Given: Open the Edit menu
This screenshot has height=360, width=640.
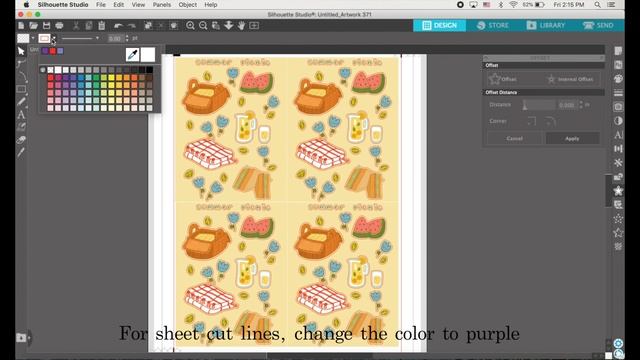Looking at the screenshot, I should [x=118, y=5].
